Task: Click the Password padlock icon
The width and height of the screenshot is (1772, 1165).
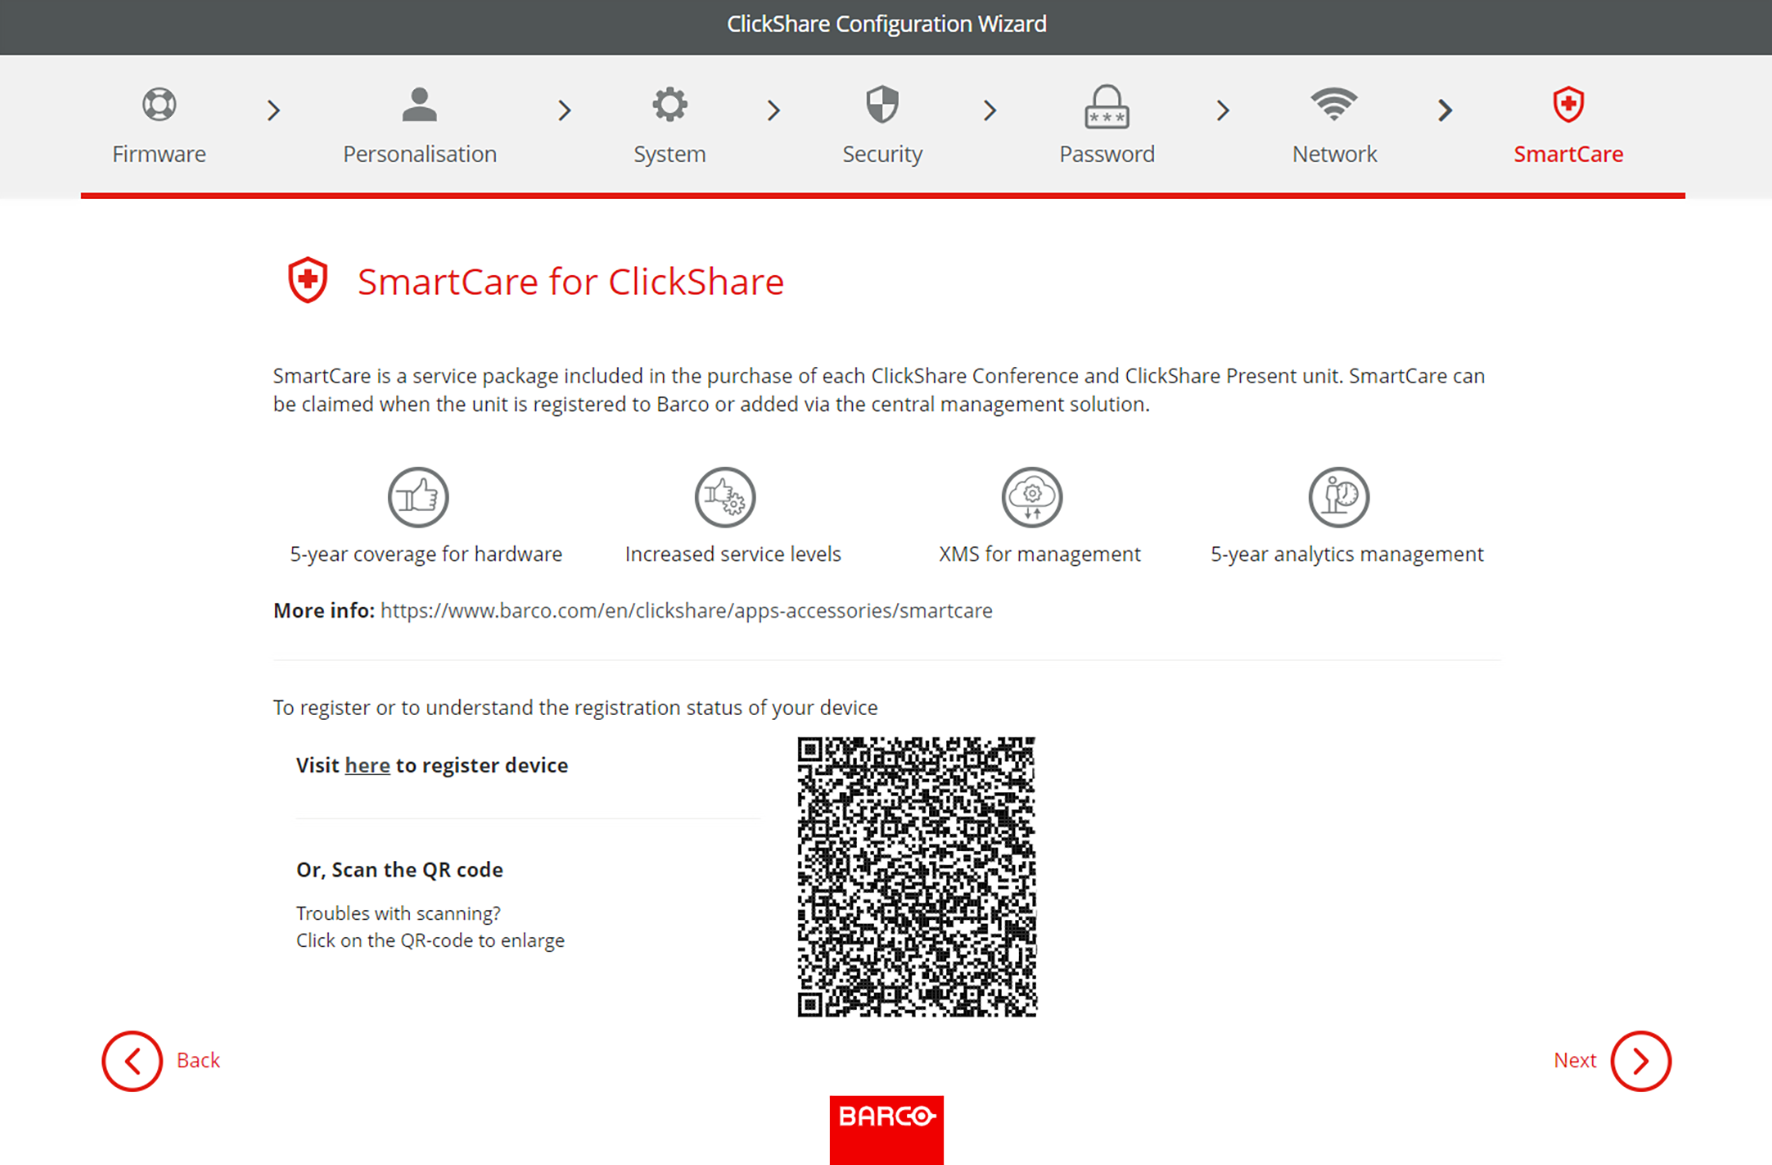Action: (x=1106, y=107)
